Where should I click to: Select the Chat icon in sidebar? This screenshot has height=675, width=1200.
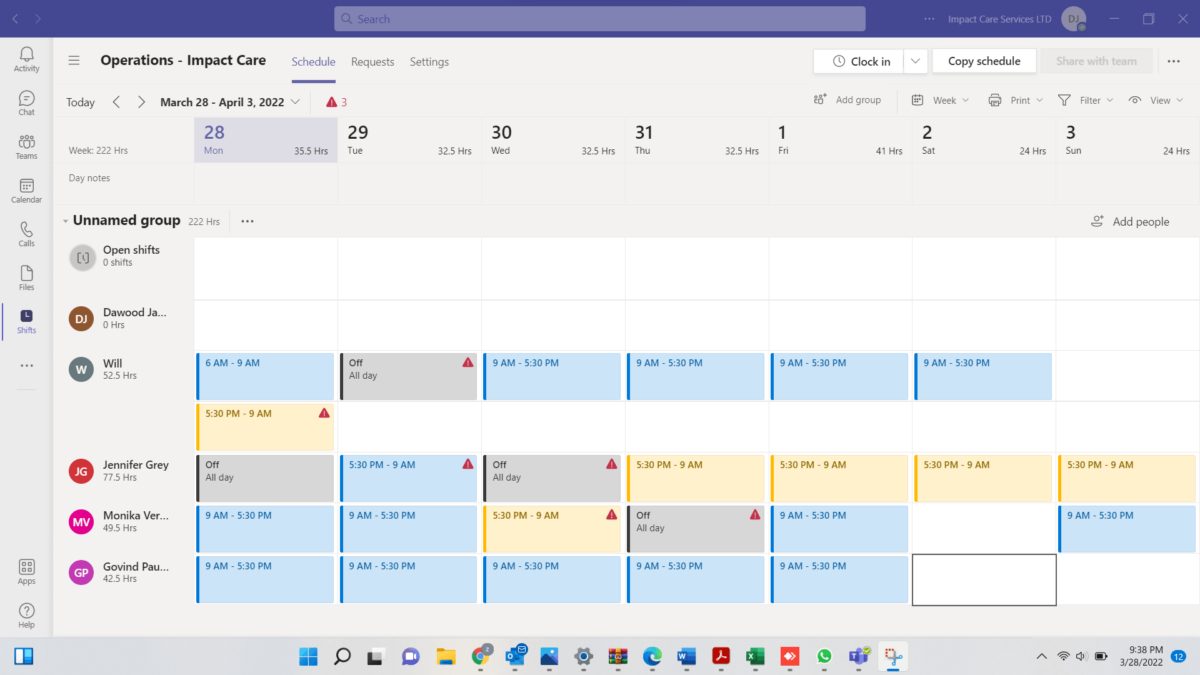click(25, 101)
